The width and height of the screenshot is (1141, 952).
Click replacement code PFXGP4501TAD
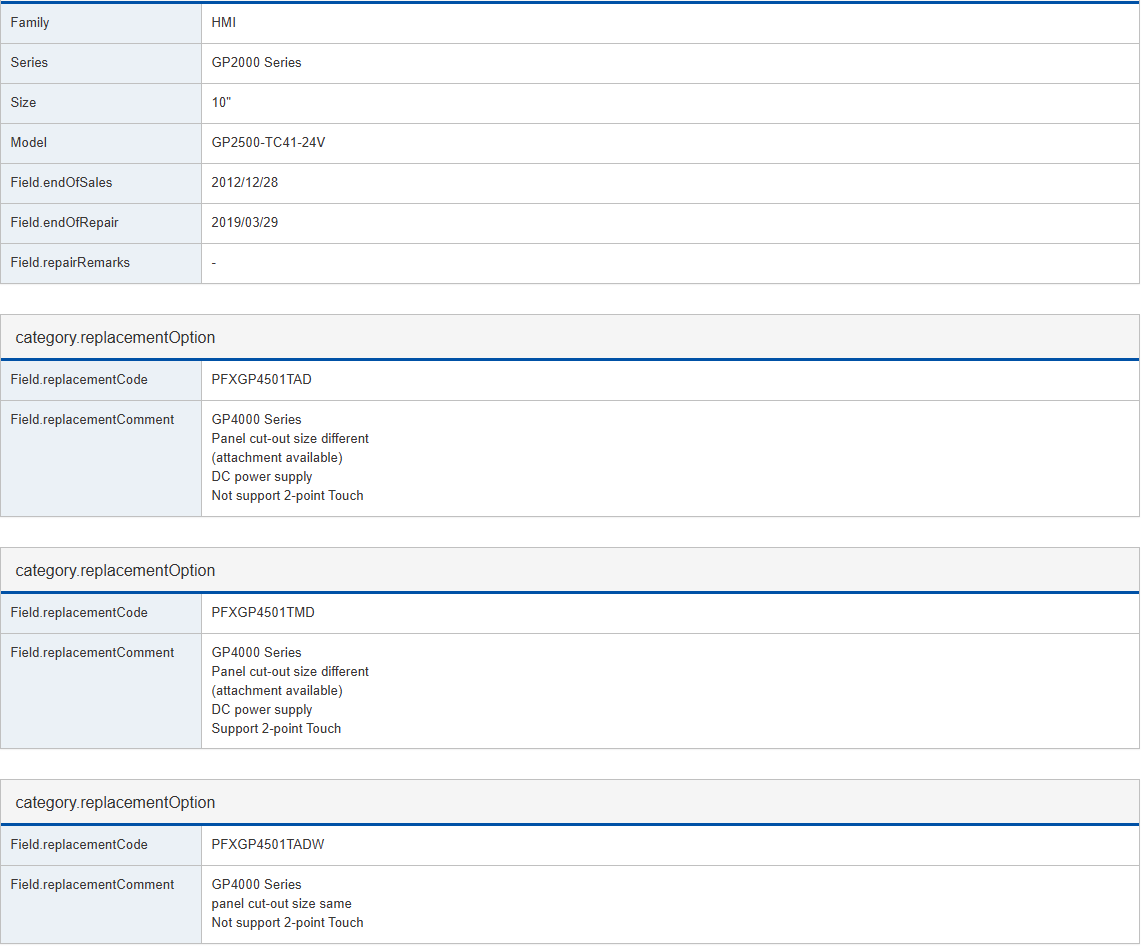[261, 380]
